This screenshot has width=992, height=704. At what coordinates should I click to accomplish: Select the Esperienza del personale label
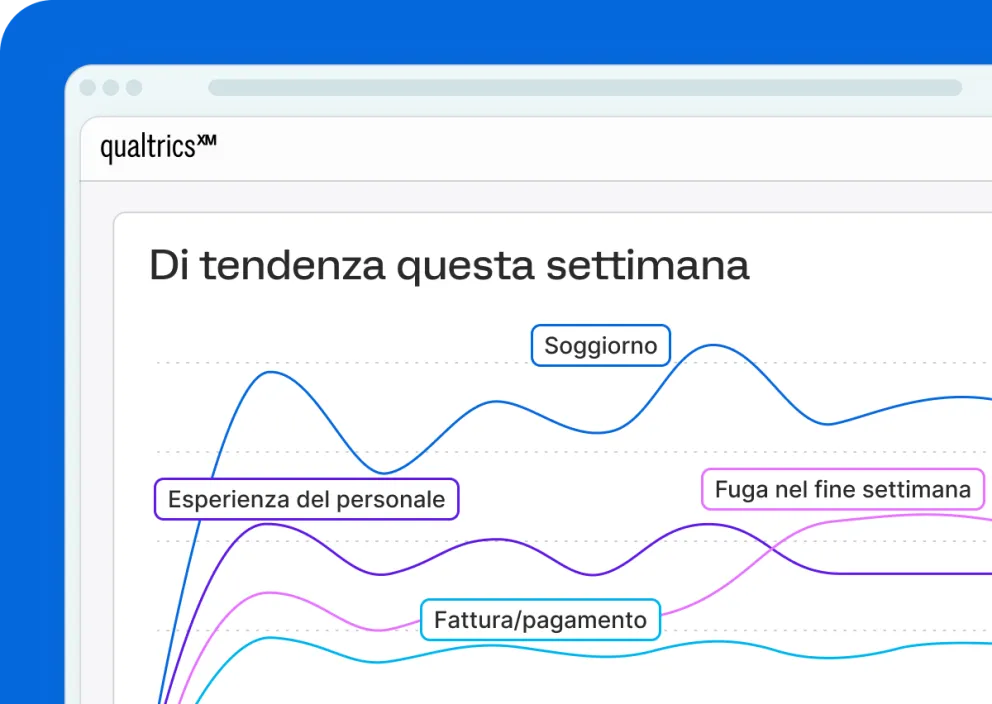click(x=306, y=499)
